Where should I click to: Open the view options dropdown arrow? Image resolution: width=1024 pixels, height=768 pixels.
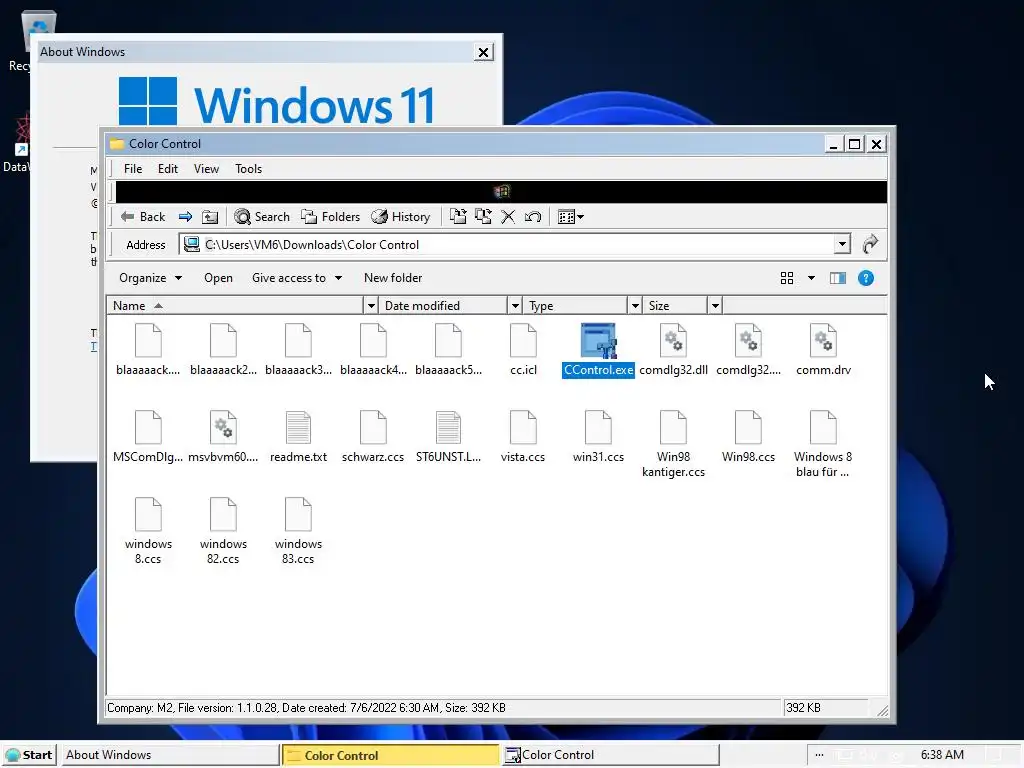pos(811,278)
